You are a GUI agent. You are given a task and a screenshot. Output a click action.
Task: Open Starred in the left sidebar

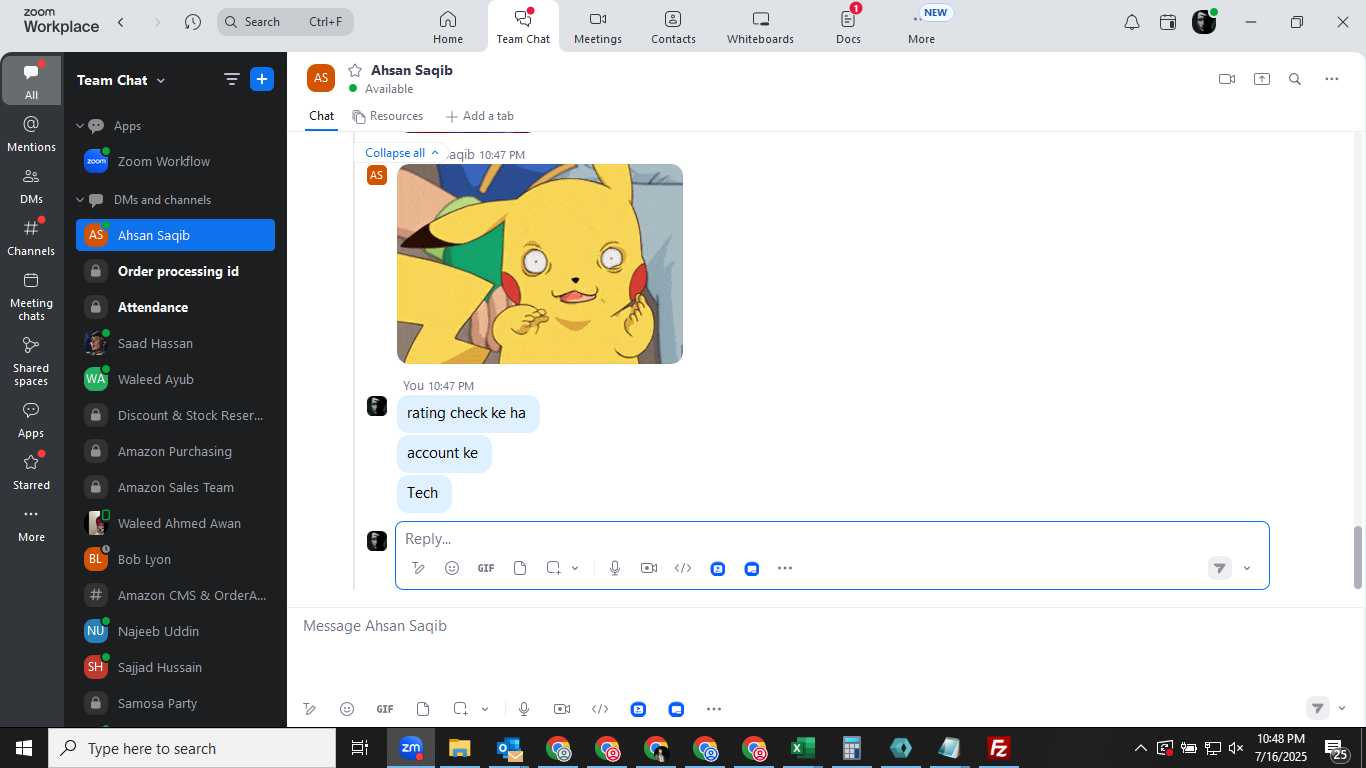[31, 471]
